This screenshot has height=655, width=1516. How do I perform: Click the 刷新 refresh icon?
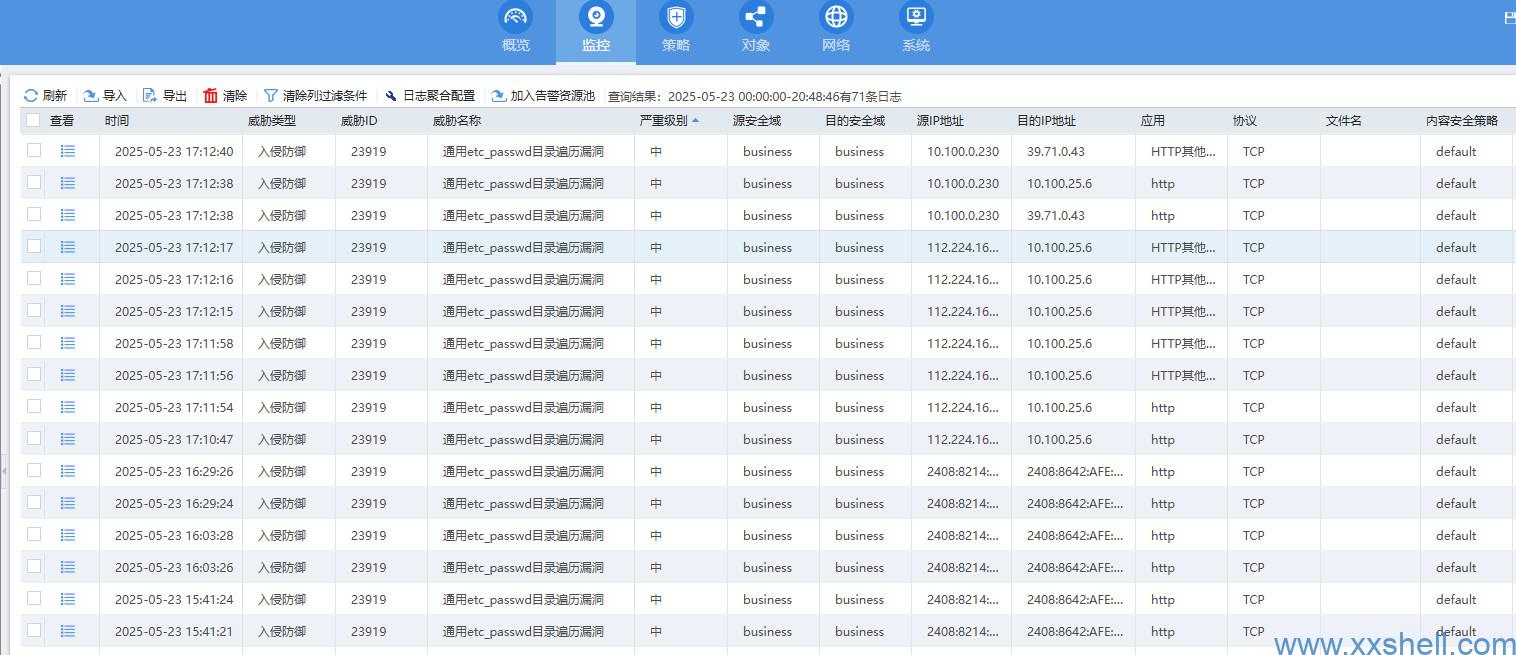[31, 96]
